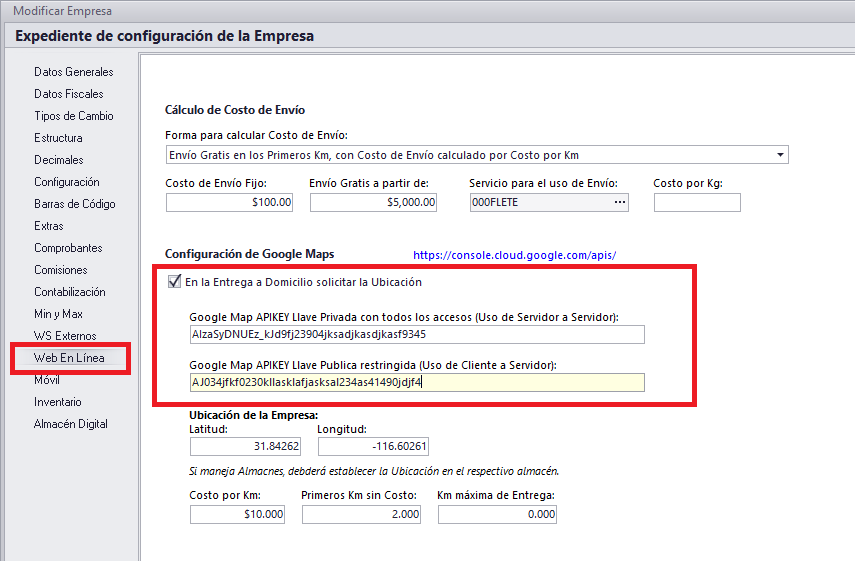The width and height of the screenshot is (855, 561).
Task: Edit the Longitud value field
Action: click(x=373, y=447)
